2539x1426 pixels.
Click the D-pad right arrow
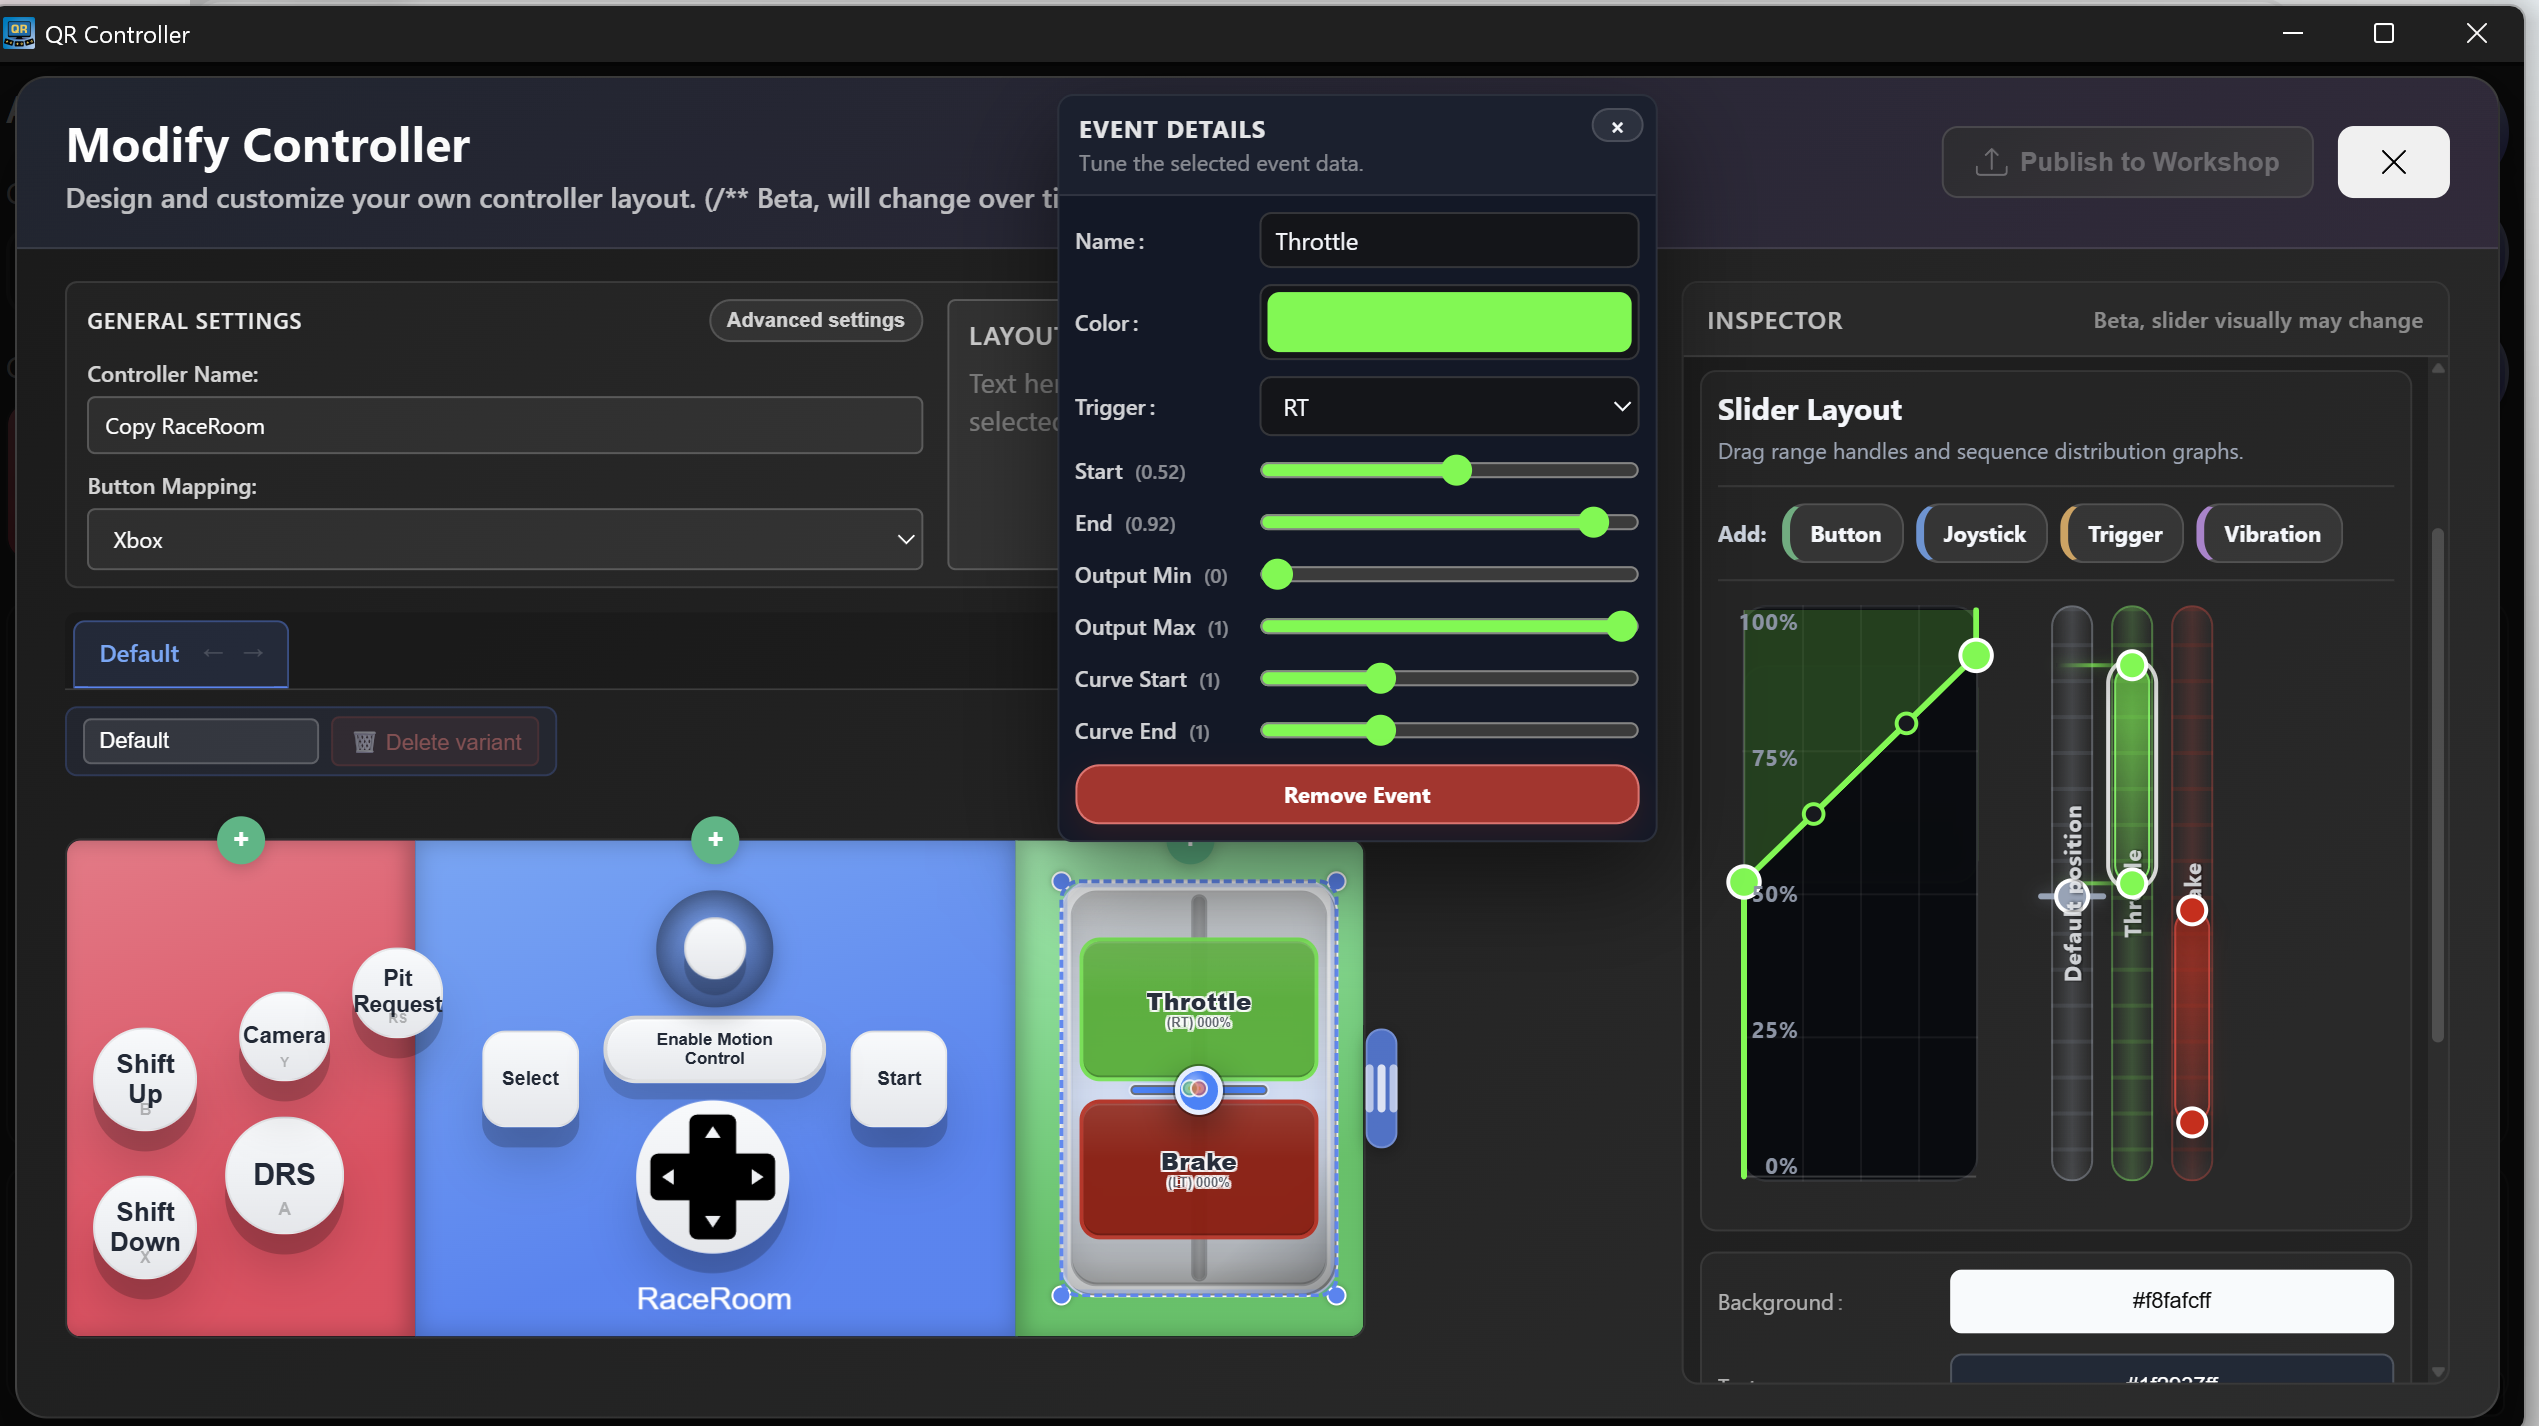(x=757, y=1177)
